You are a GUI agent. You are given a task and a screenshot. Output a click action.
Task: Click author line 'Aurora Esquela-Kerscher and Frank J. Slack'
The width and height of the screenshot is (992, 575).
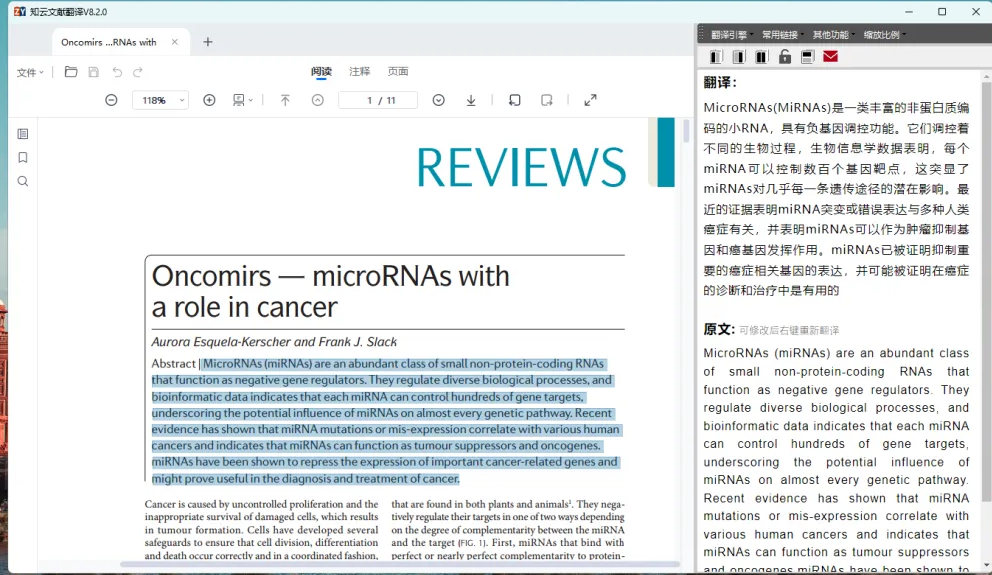tap(274, 342)
